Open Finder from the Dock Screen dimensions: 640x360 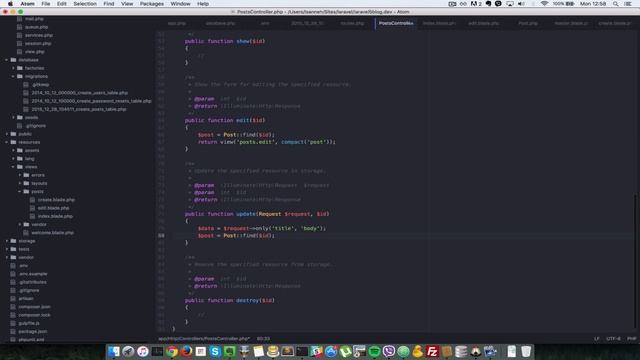(x=114, y=351)
